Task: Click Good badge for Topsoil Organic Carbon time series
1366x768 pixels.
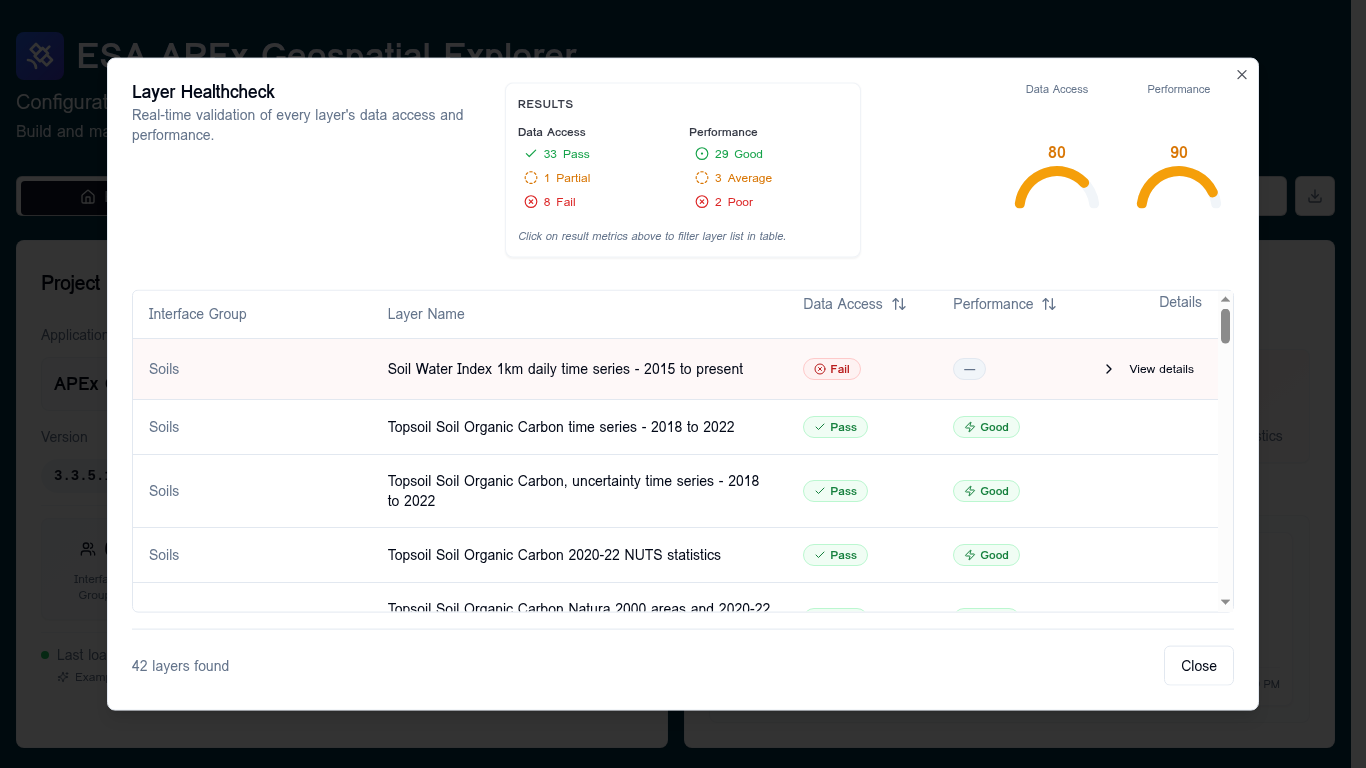Action: pos(986,427)
